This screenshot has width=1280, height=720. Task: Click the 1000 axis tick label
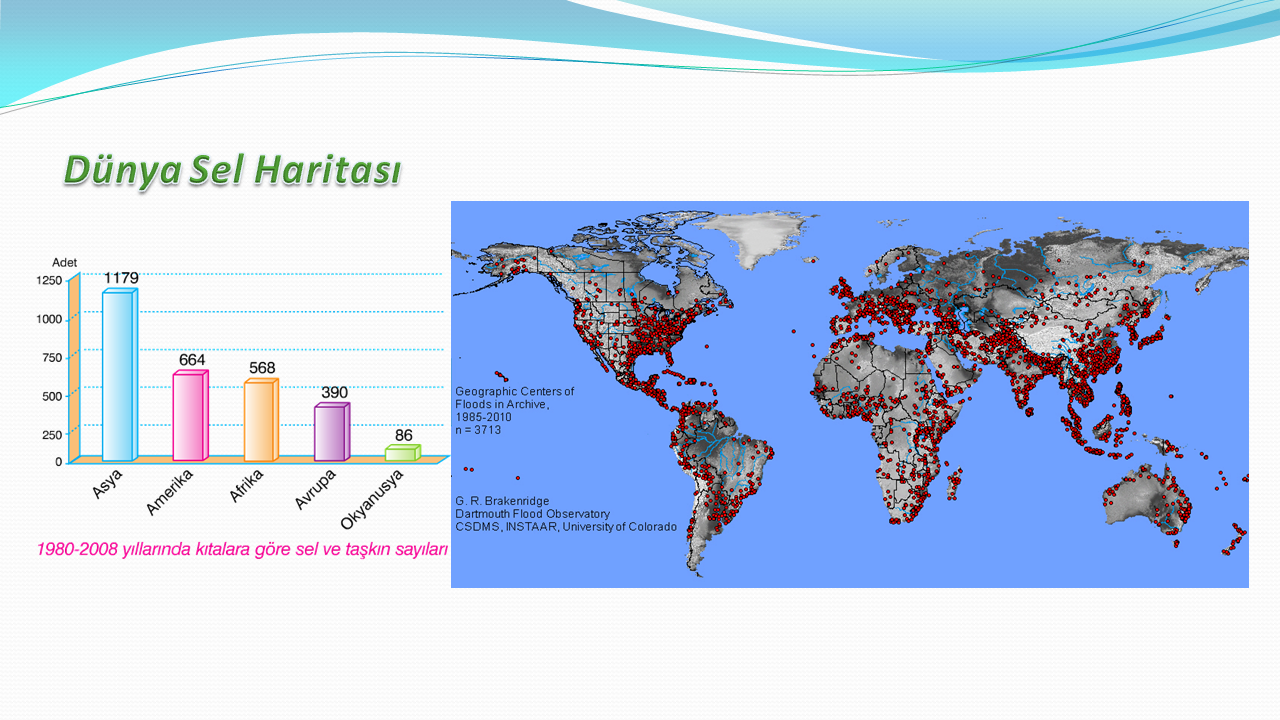click(x=49, y=319)
